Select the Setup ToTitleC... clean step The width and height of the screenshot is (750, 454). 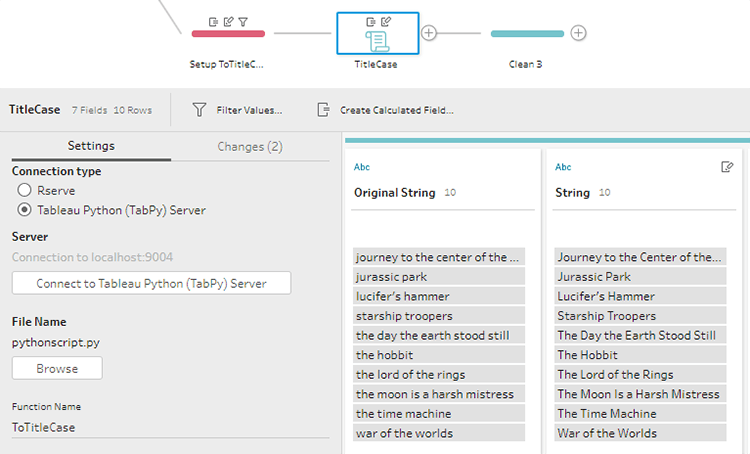(228, 33)
